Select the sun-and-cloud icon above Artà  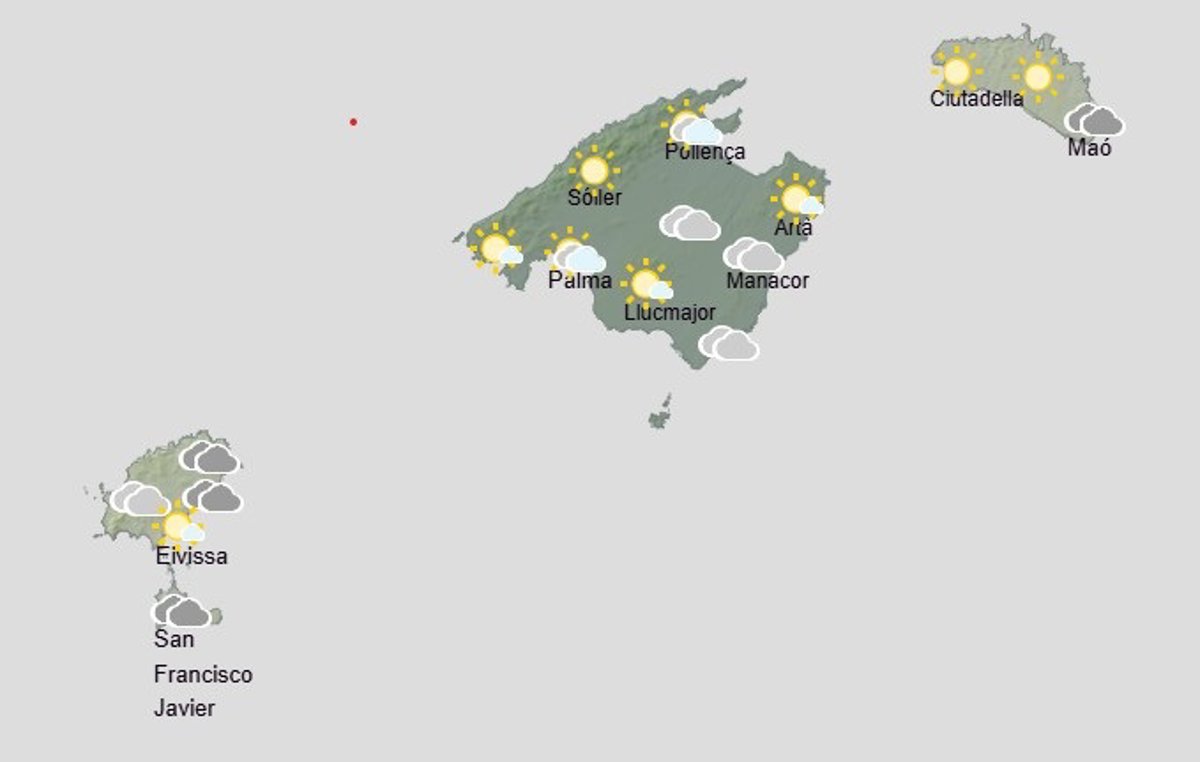click(797, 200)
